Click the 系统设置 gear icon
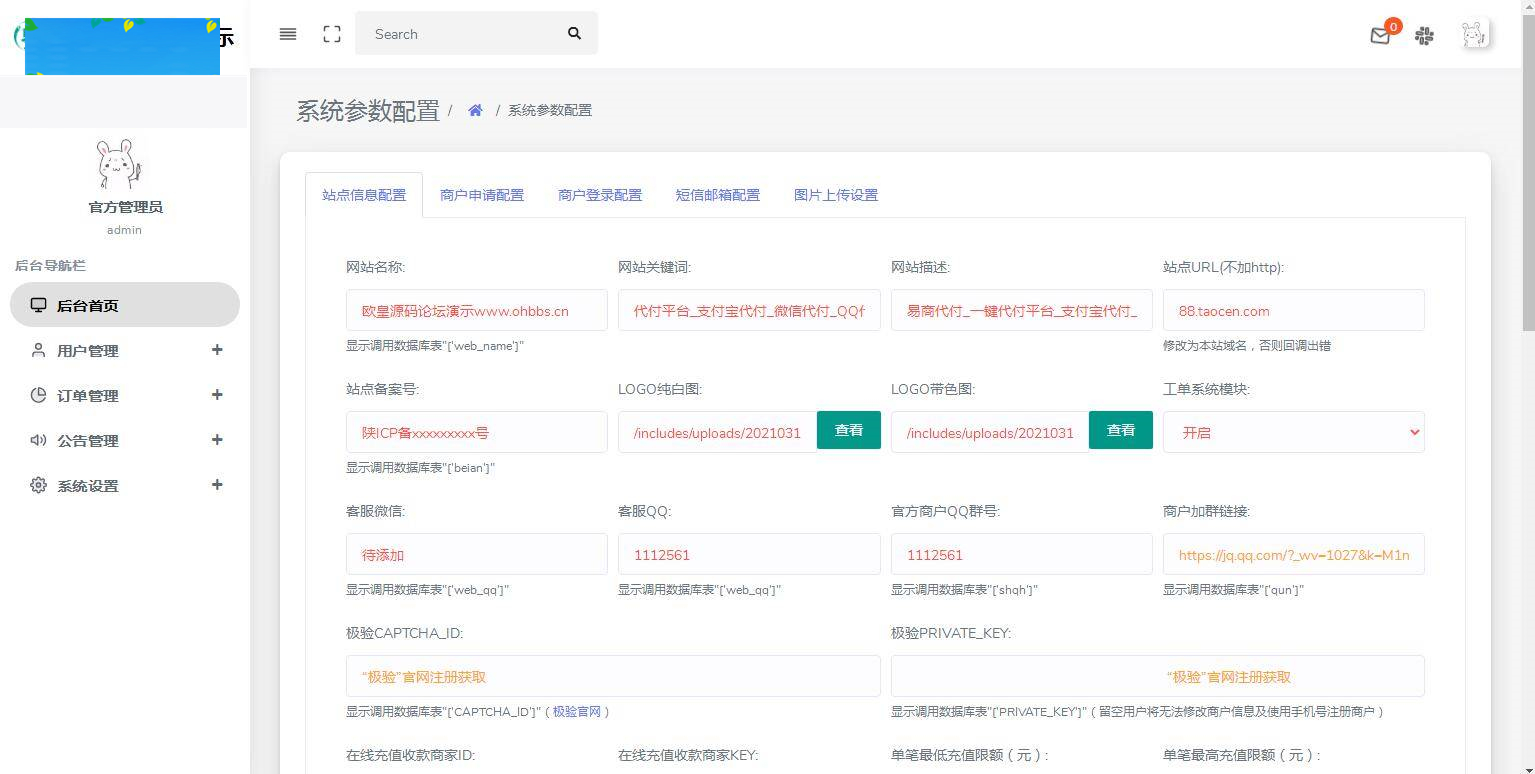Screen dimensions: 1535x774 (x=38, y=485)
